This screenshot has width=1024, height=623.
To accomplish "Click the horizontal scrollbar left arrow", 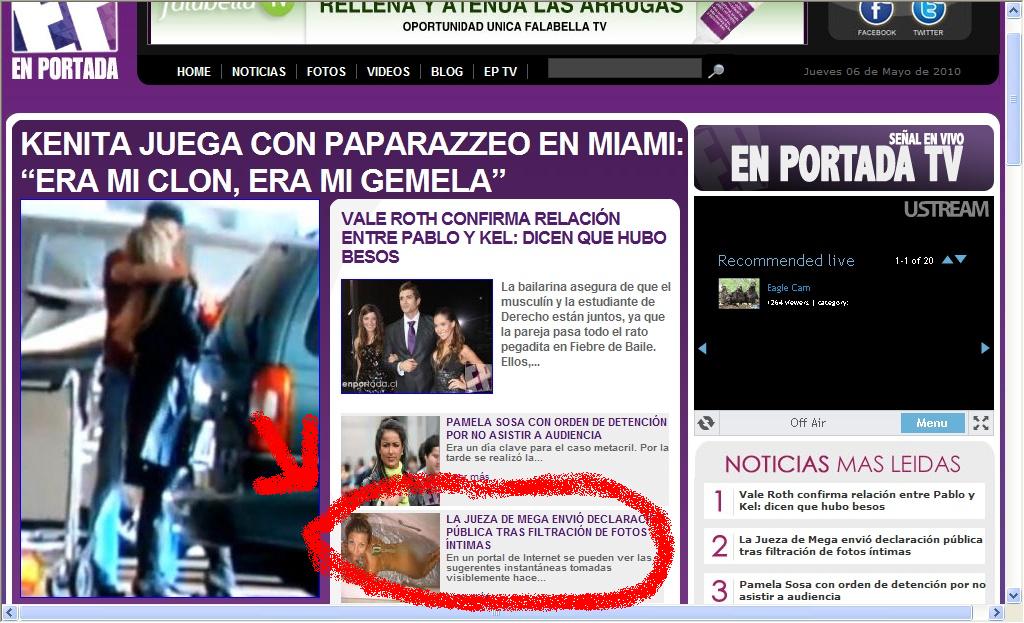I will [9, 613].
